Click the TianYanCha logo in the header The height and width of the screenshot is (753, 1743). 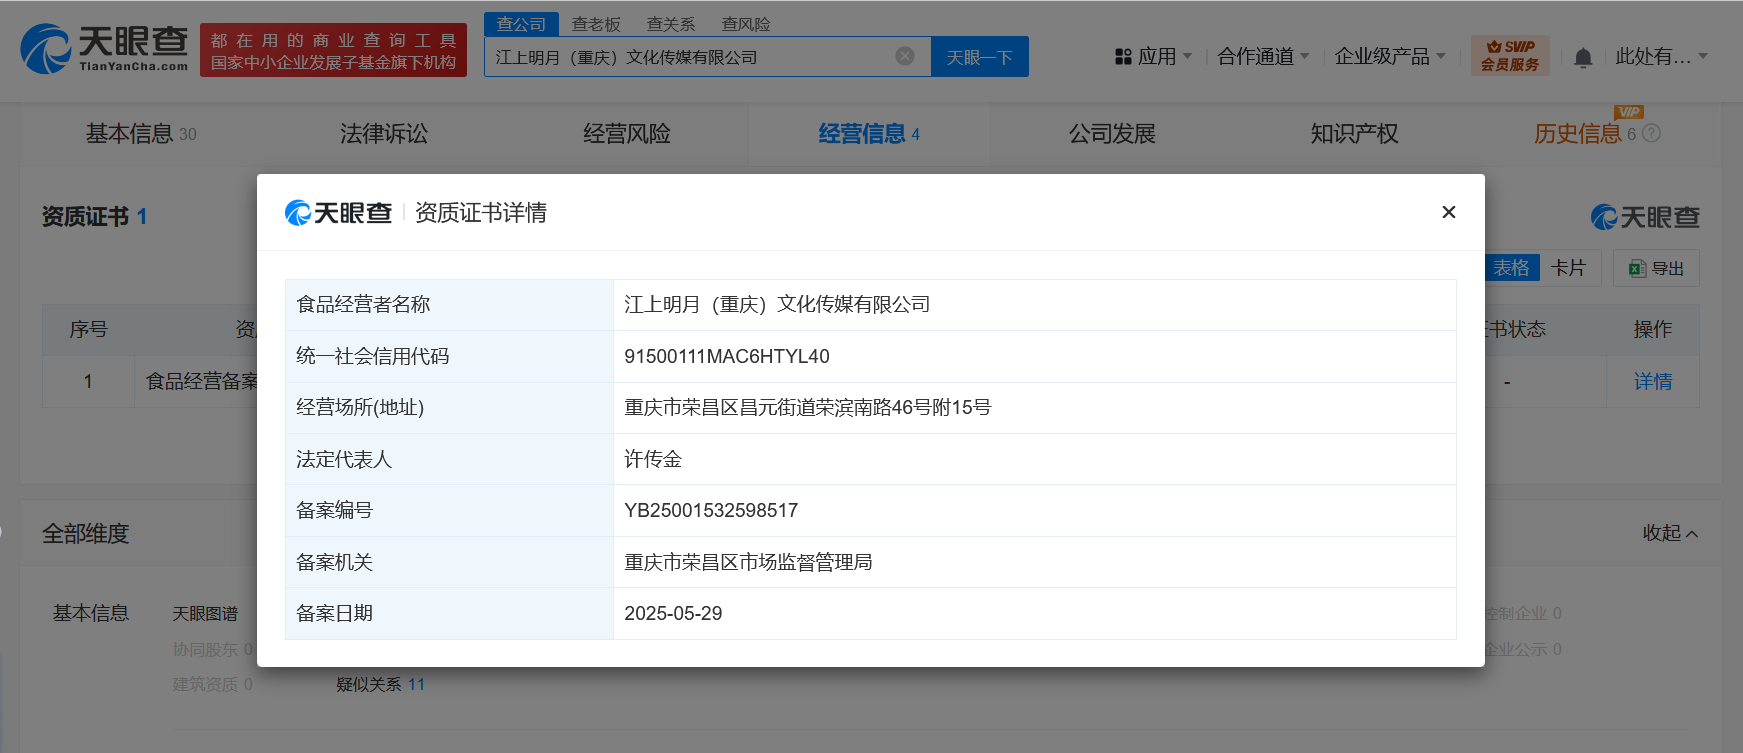[104, 49]
